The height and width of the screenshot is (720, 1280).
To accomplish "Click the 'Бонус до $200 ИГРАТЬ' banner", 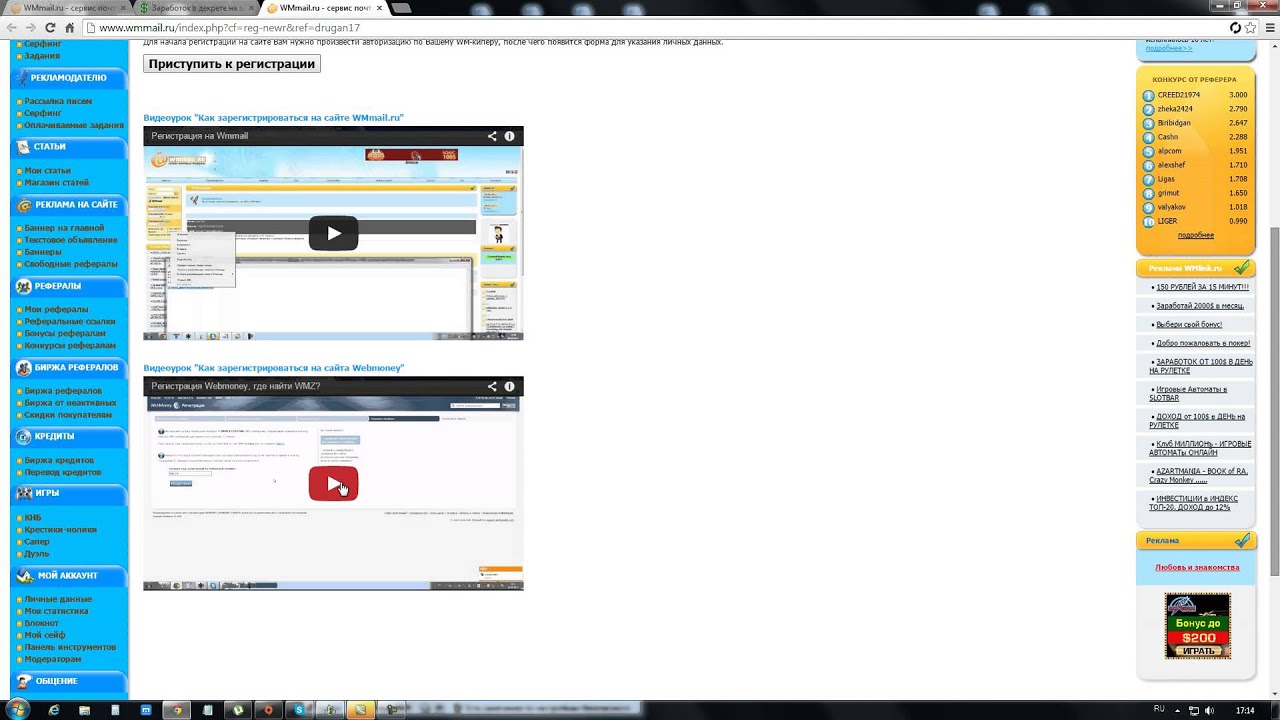I will pyautogui.click(x=1198, y=626).
